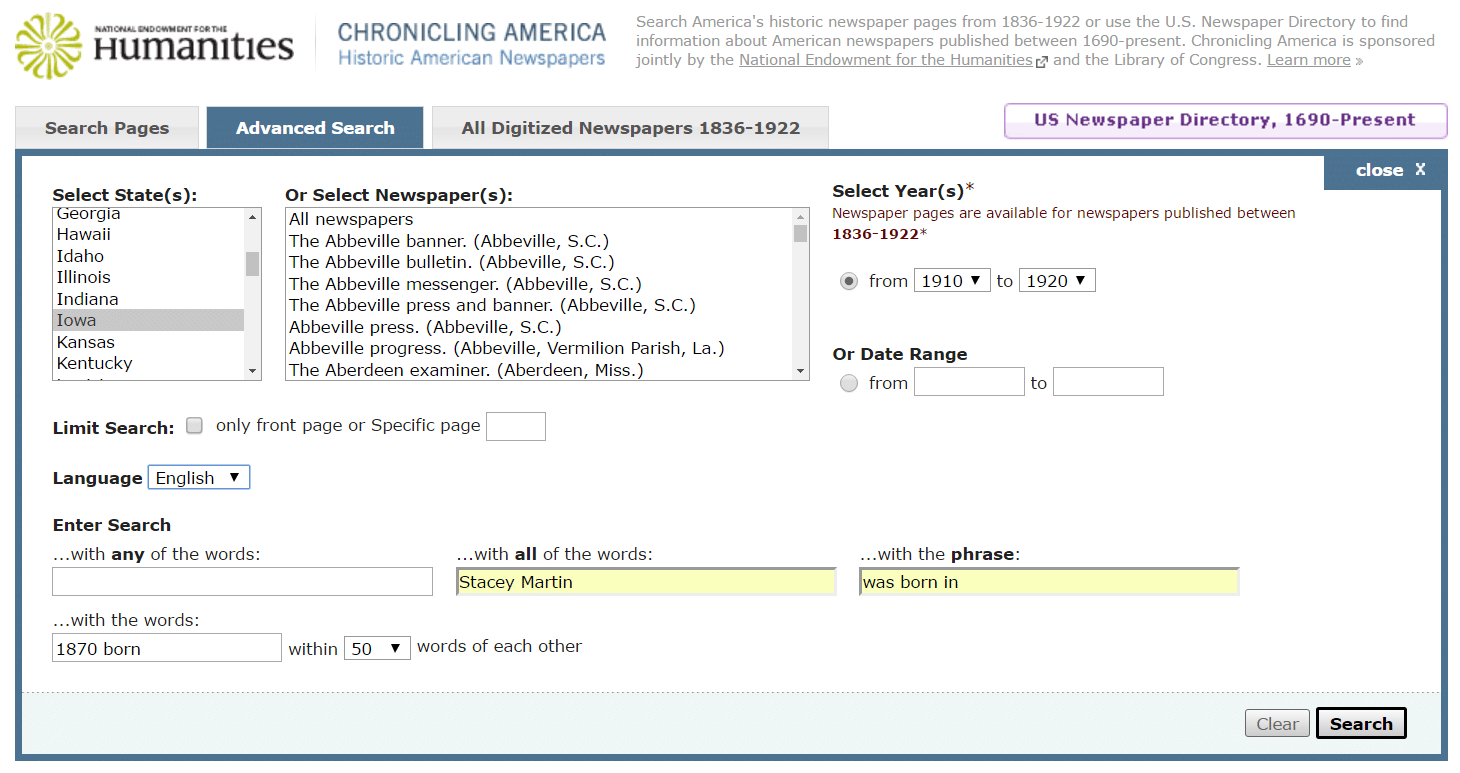Select Hawaii in the states list
Image resolution: width=1460 pixels, height=773 pixels.
148,235
